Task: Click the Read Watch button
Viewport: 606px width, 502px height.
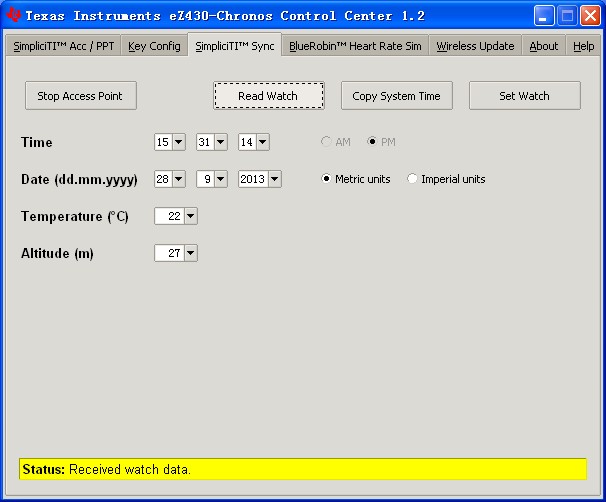Action: [x=269, y=95]
